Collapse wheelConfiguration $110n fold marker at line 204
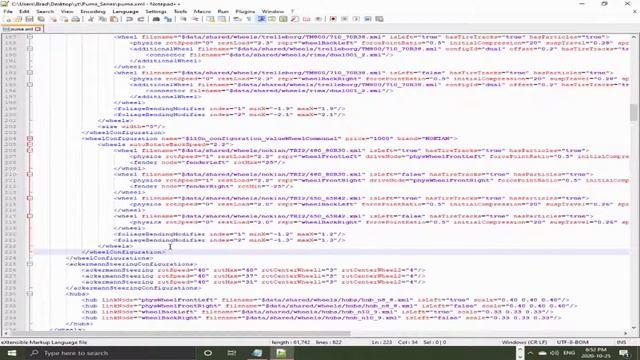 pos(30,138)
